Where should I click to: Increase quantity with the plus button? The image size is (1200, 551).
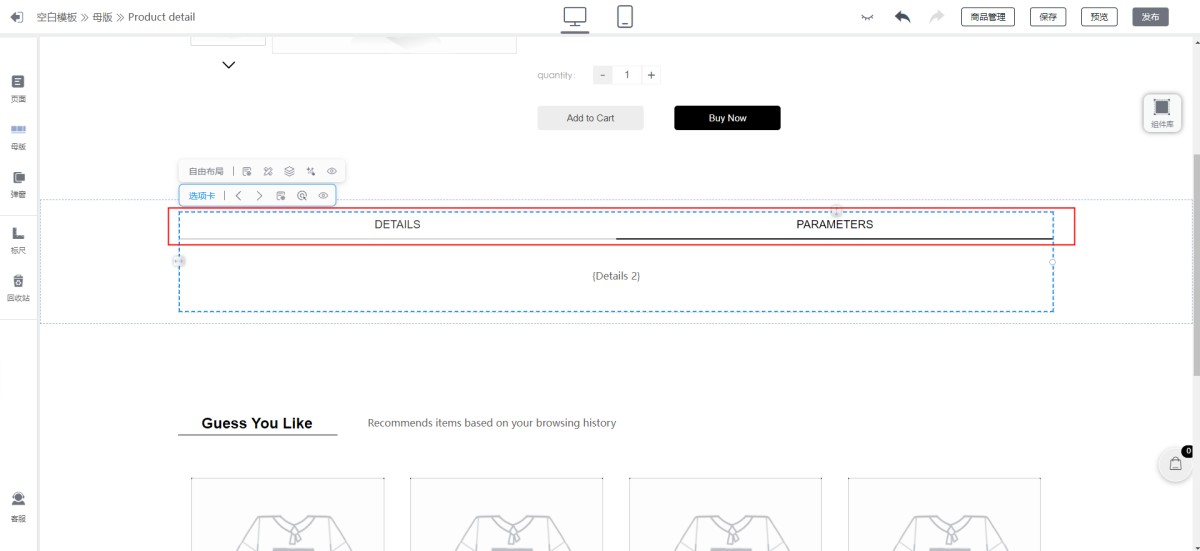(x=651, y=75)
